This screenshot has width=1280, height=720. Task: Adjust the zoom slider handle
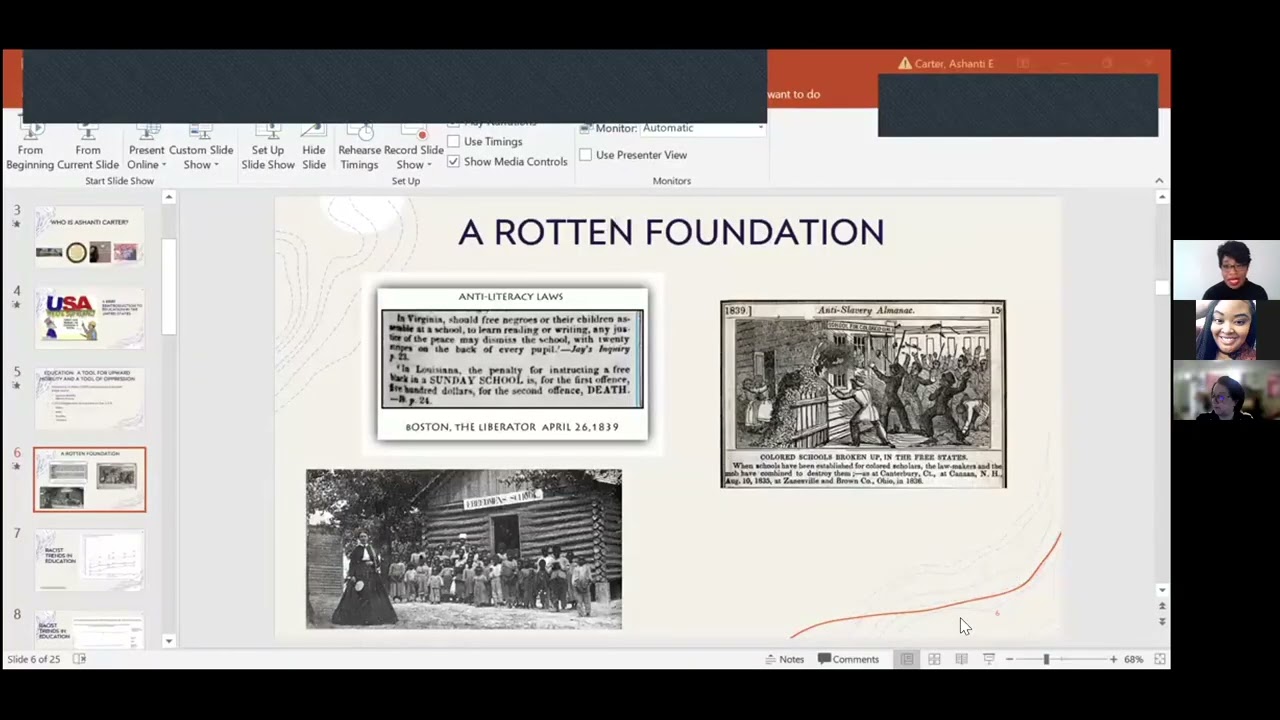[x=1046, y=659]
